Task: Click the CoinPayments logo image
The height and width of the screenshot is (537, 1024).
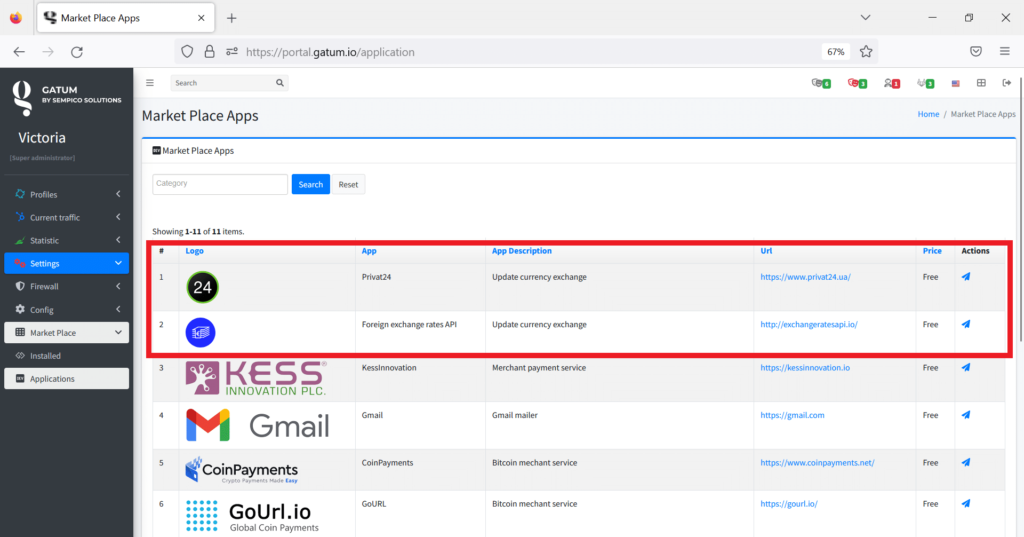Action: 242,470
